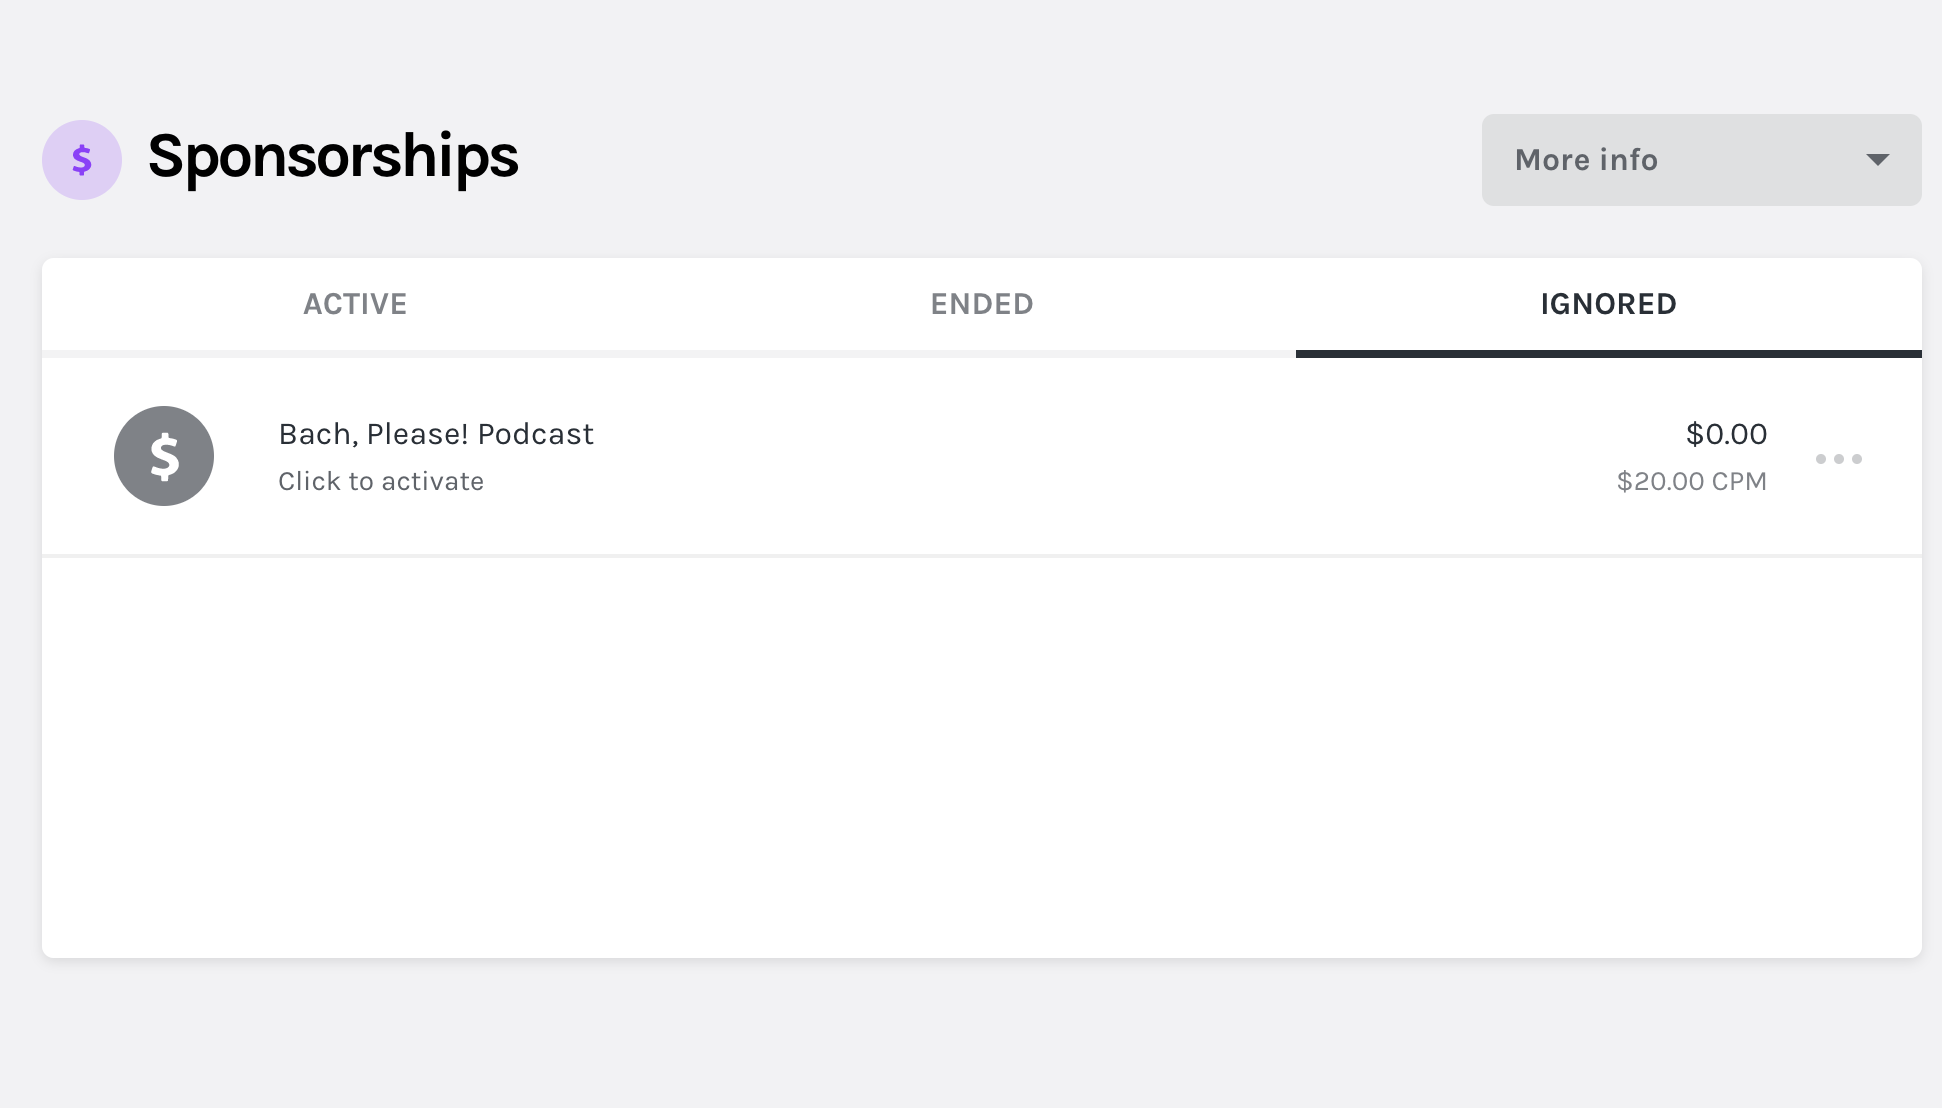1942x1108 pixels.
Task: Click the $0.00 earnings amount
Action: point(1727,434)
